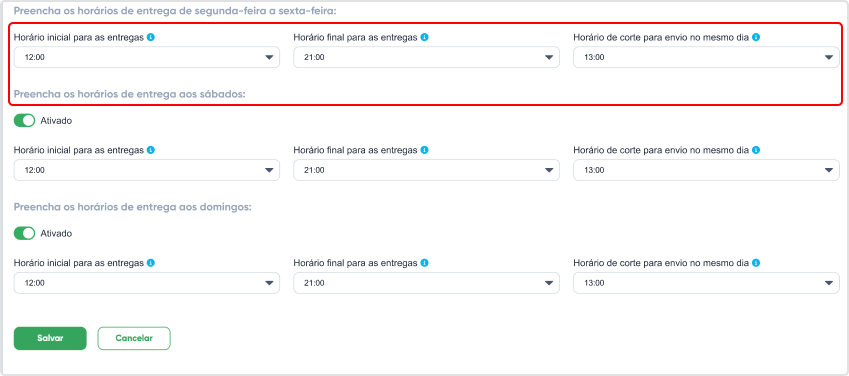Click info icon beside weekday final delivery time
The width and height of the screenshot is (849, 376).
coord(424,37)
